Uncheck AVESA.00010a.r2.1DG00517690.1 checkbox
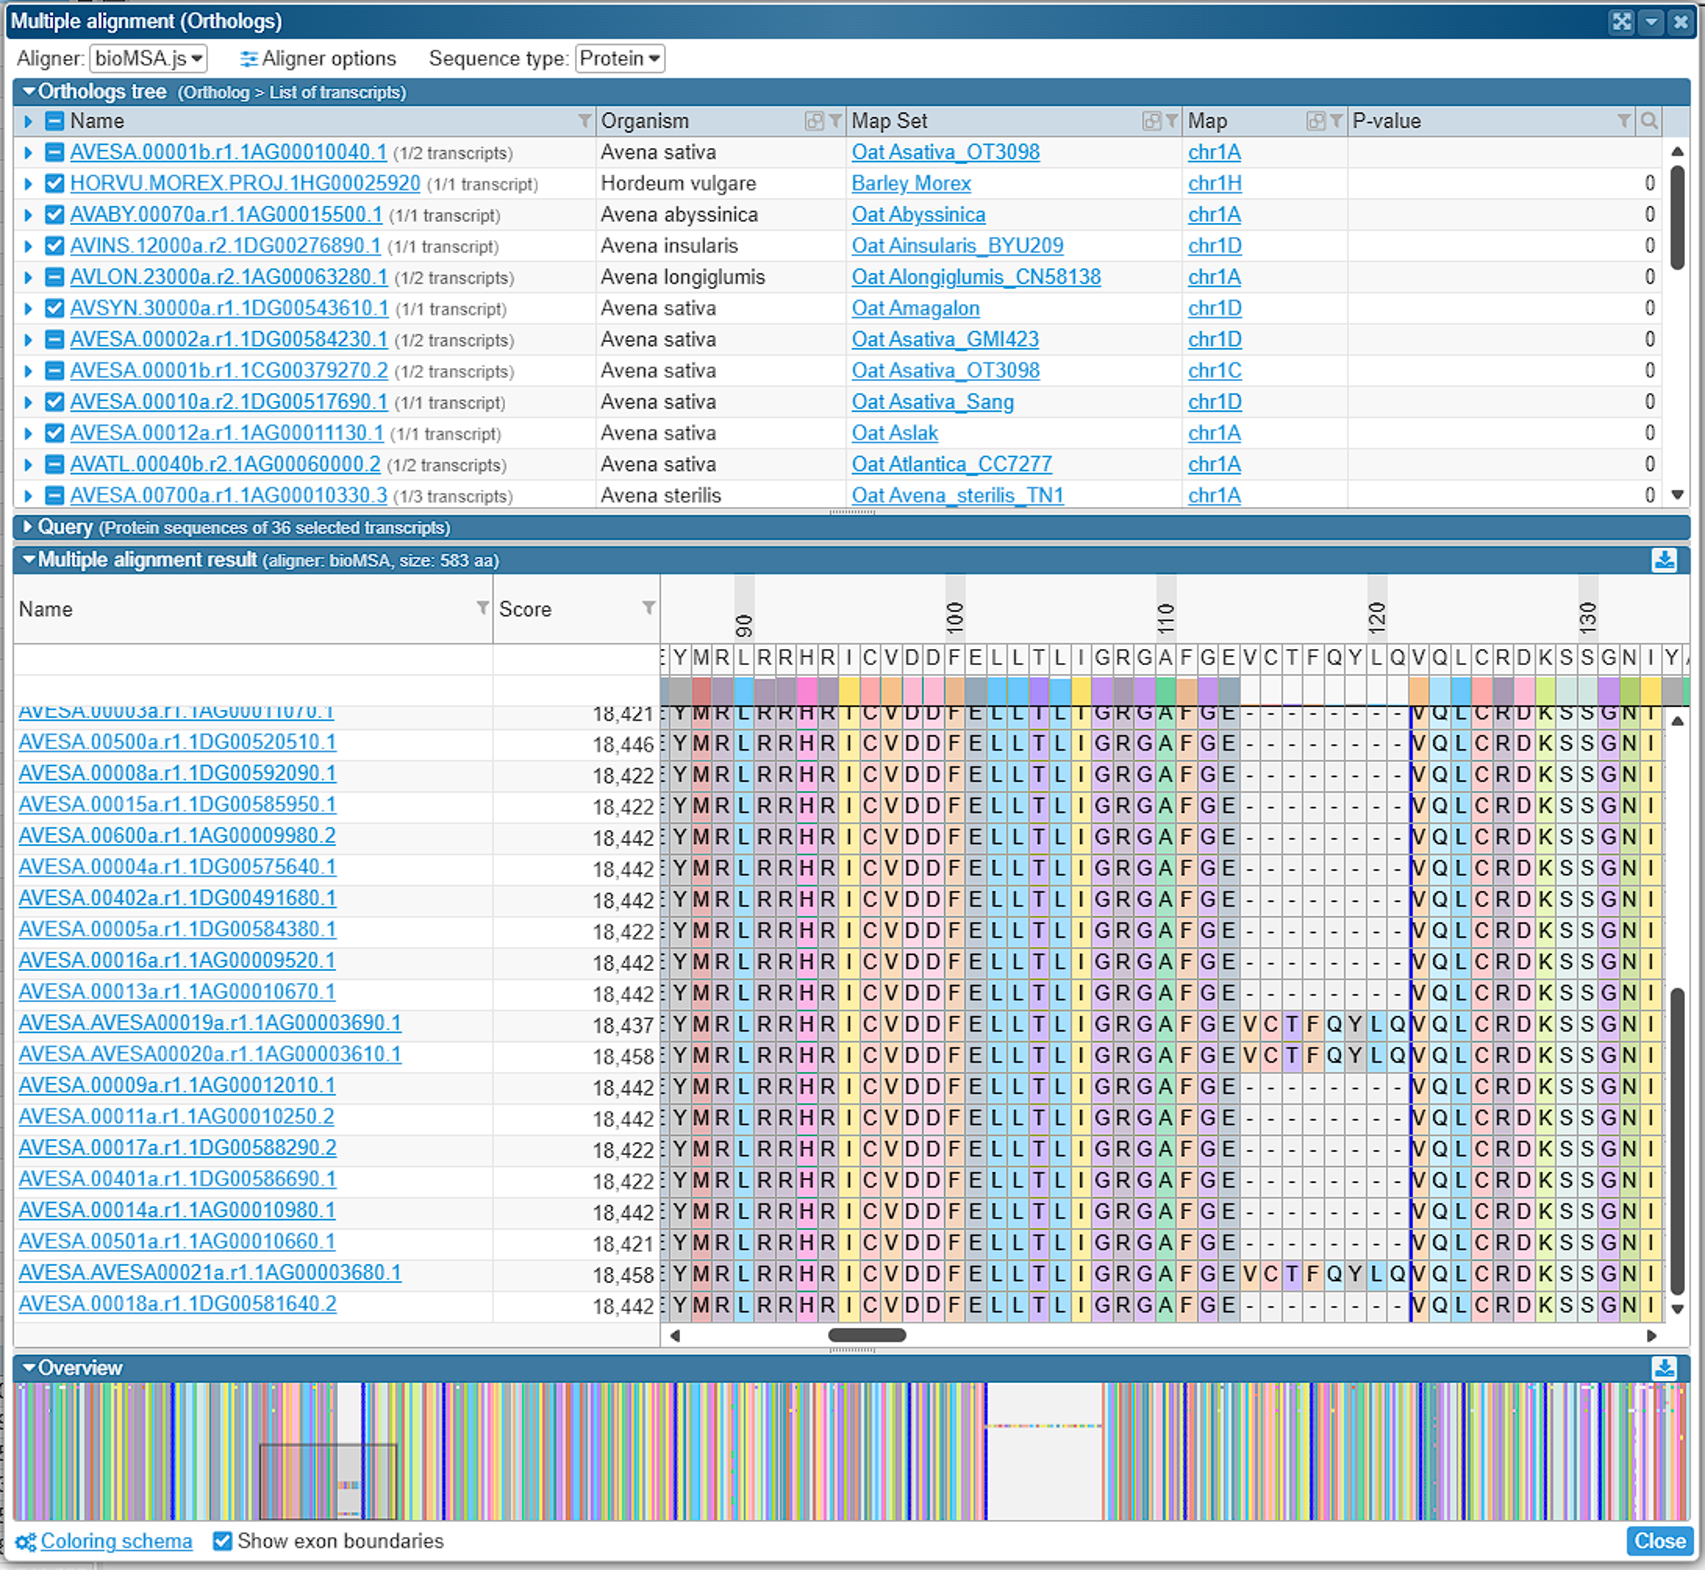1705x1570 pixels. (55, 402)
